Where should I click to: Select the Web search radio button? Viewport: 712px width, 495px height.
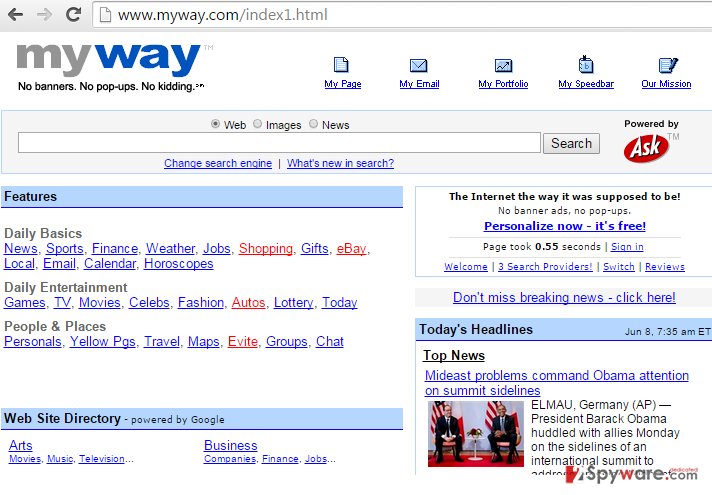(215, 124)
